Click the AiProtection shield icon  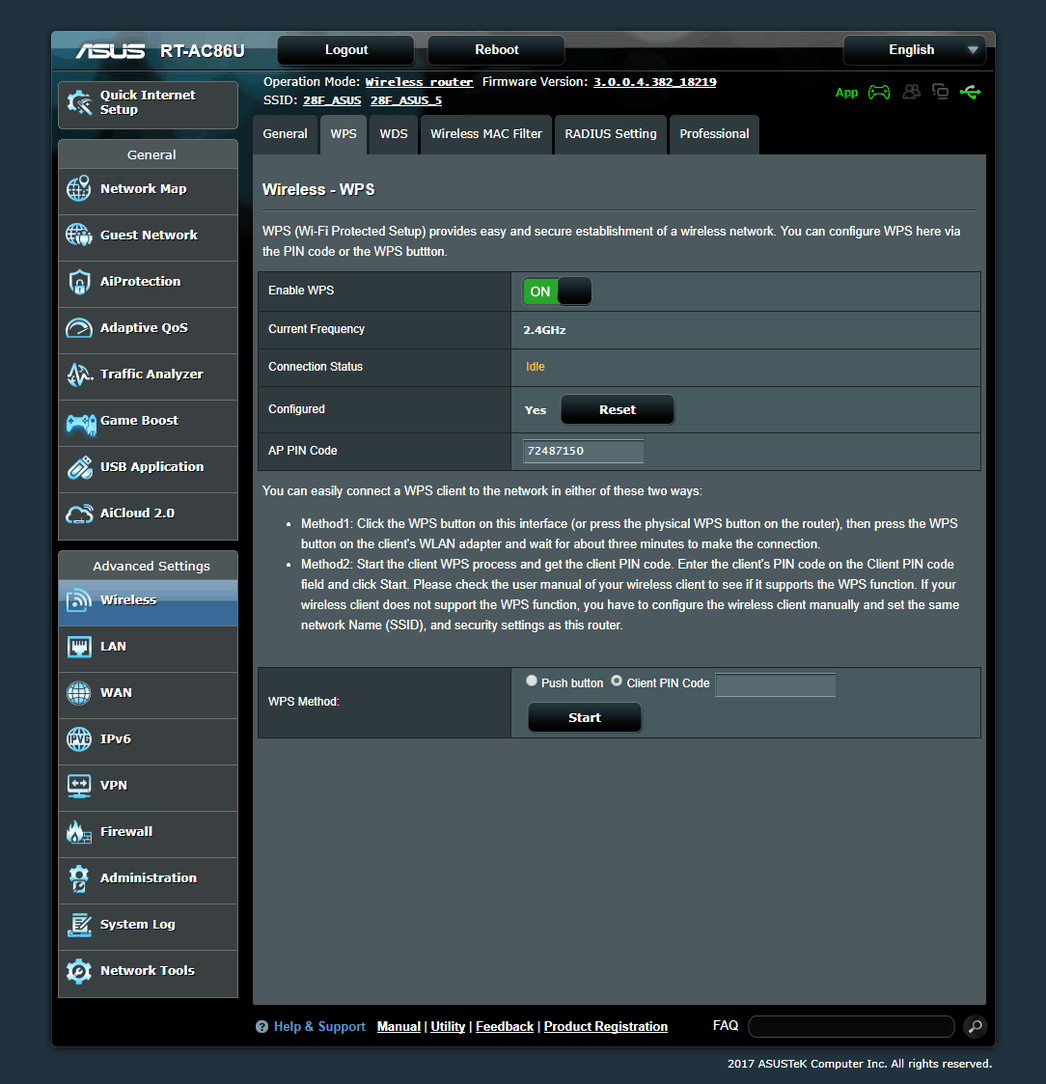(79, 281)
